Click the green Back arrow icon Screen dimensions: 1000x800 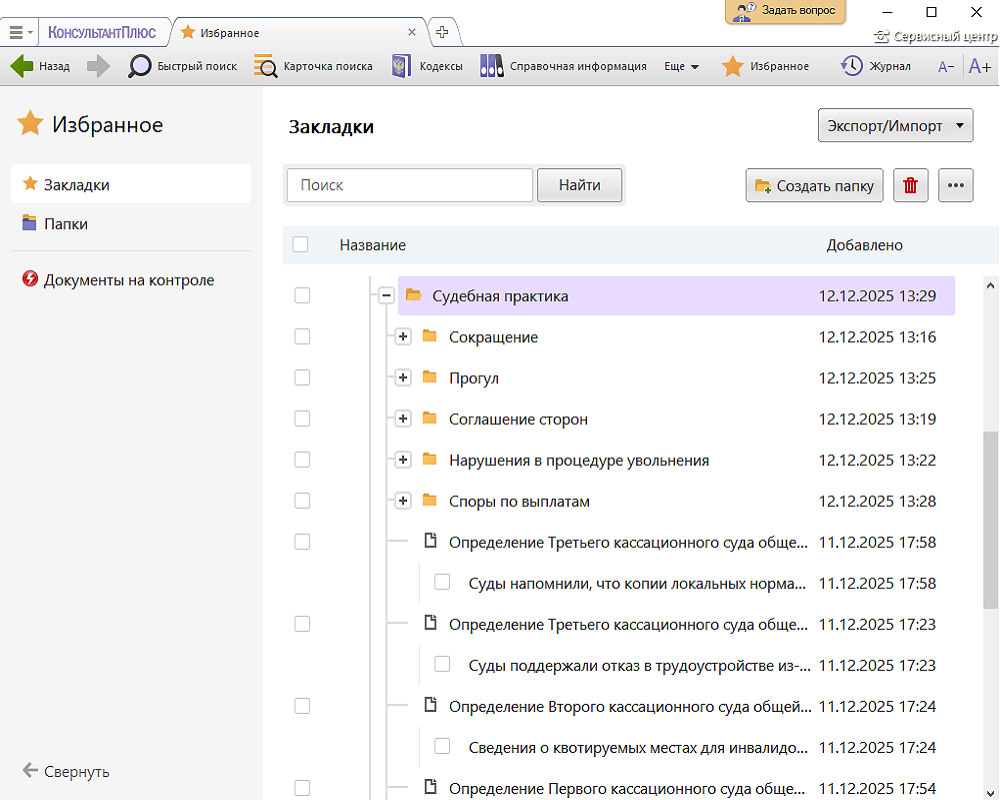pos(22,67)
